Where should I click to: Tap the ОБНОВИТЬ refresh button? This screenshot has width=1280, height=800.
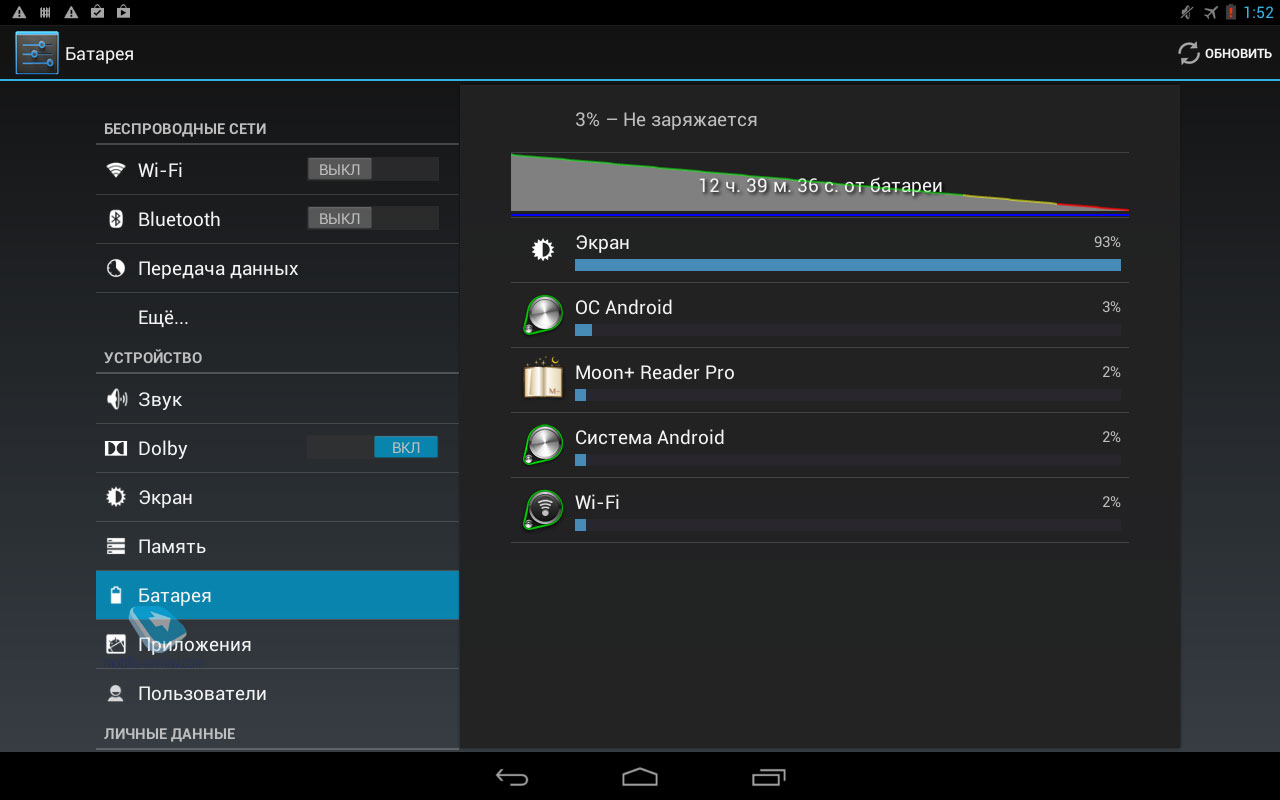pyautogui.click(x=1225, y=53)
